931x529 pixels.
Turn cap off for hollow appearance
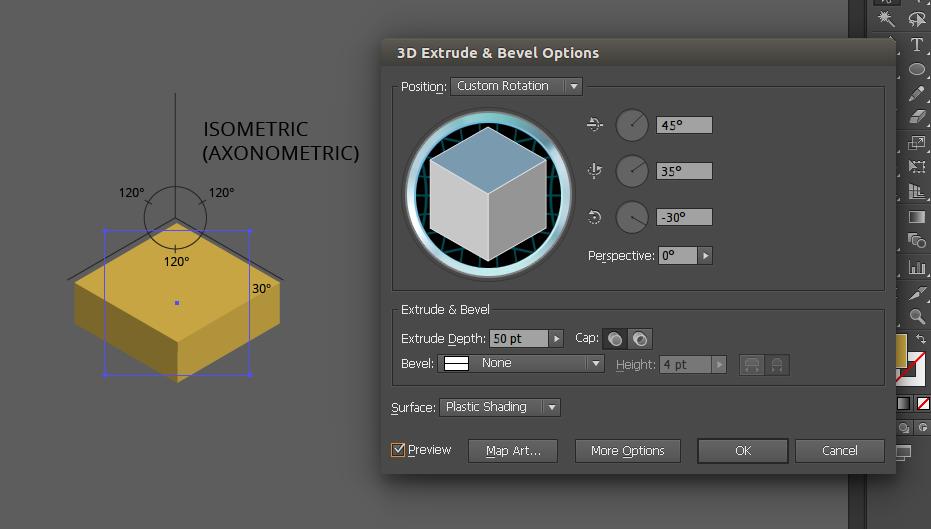coord(640,338)
